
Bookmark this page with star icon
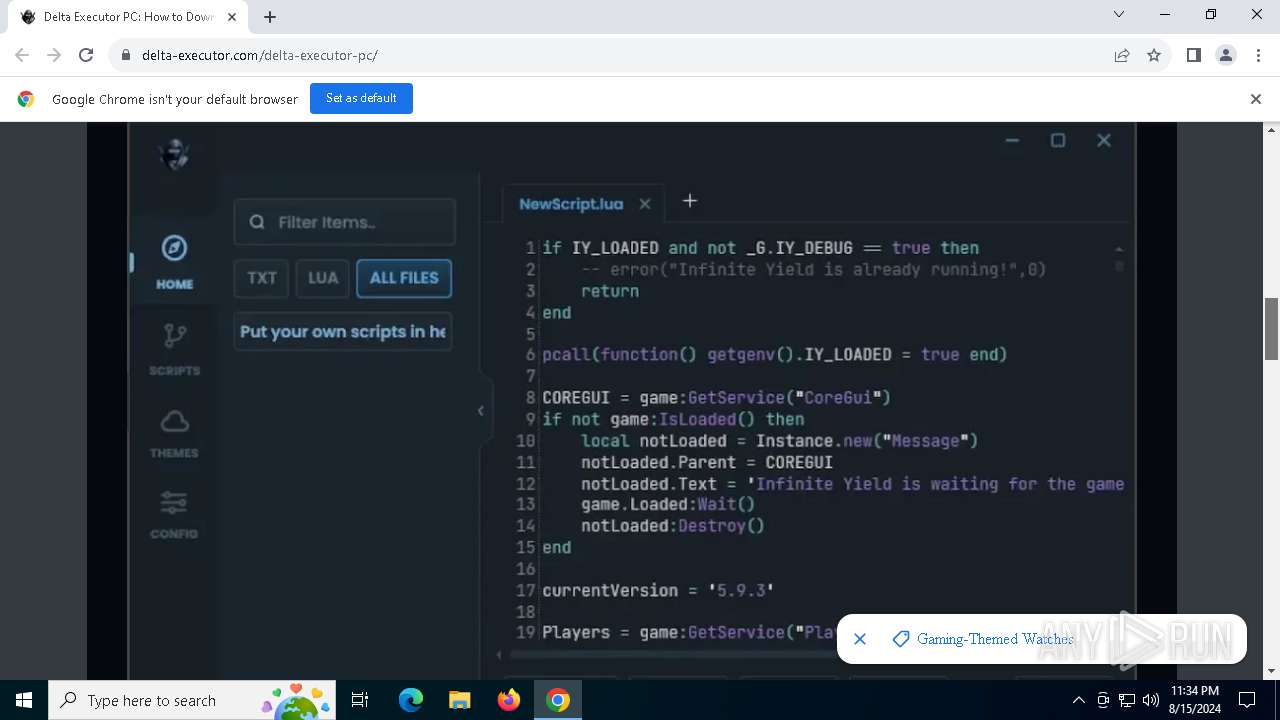[x=1154, y=56]
